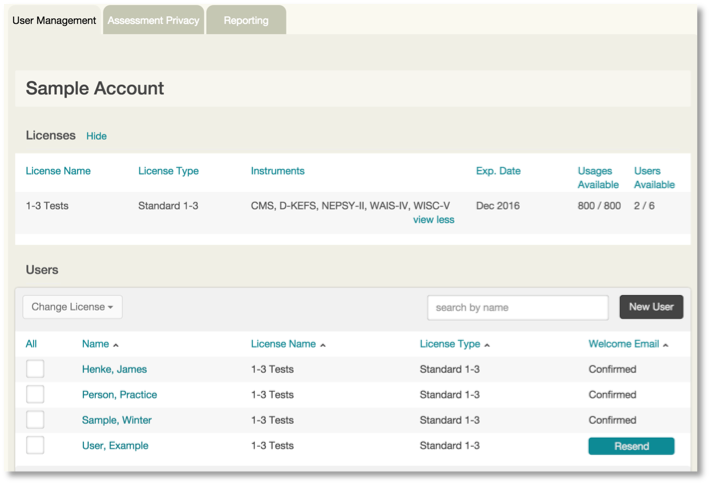
Task: Click 'Confirmed' status for Sample, Winter
Action: coord(612,420)
